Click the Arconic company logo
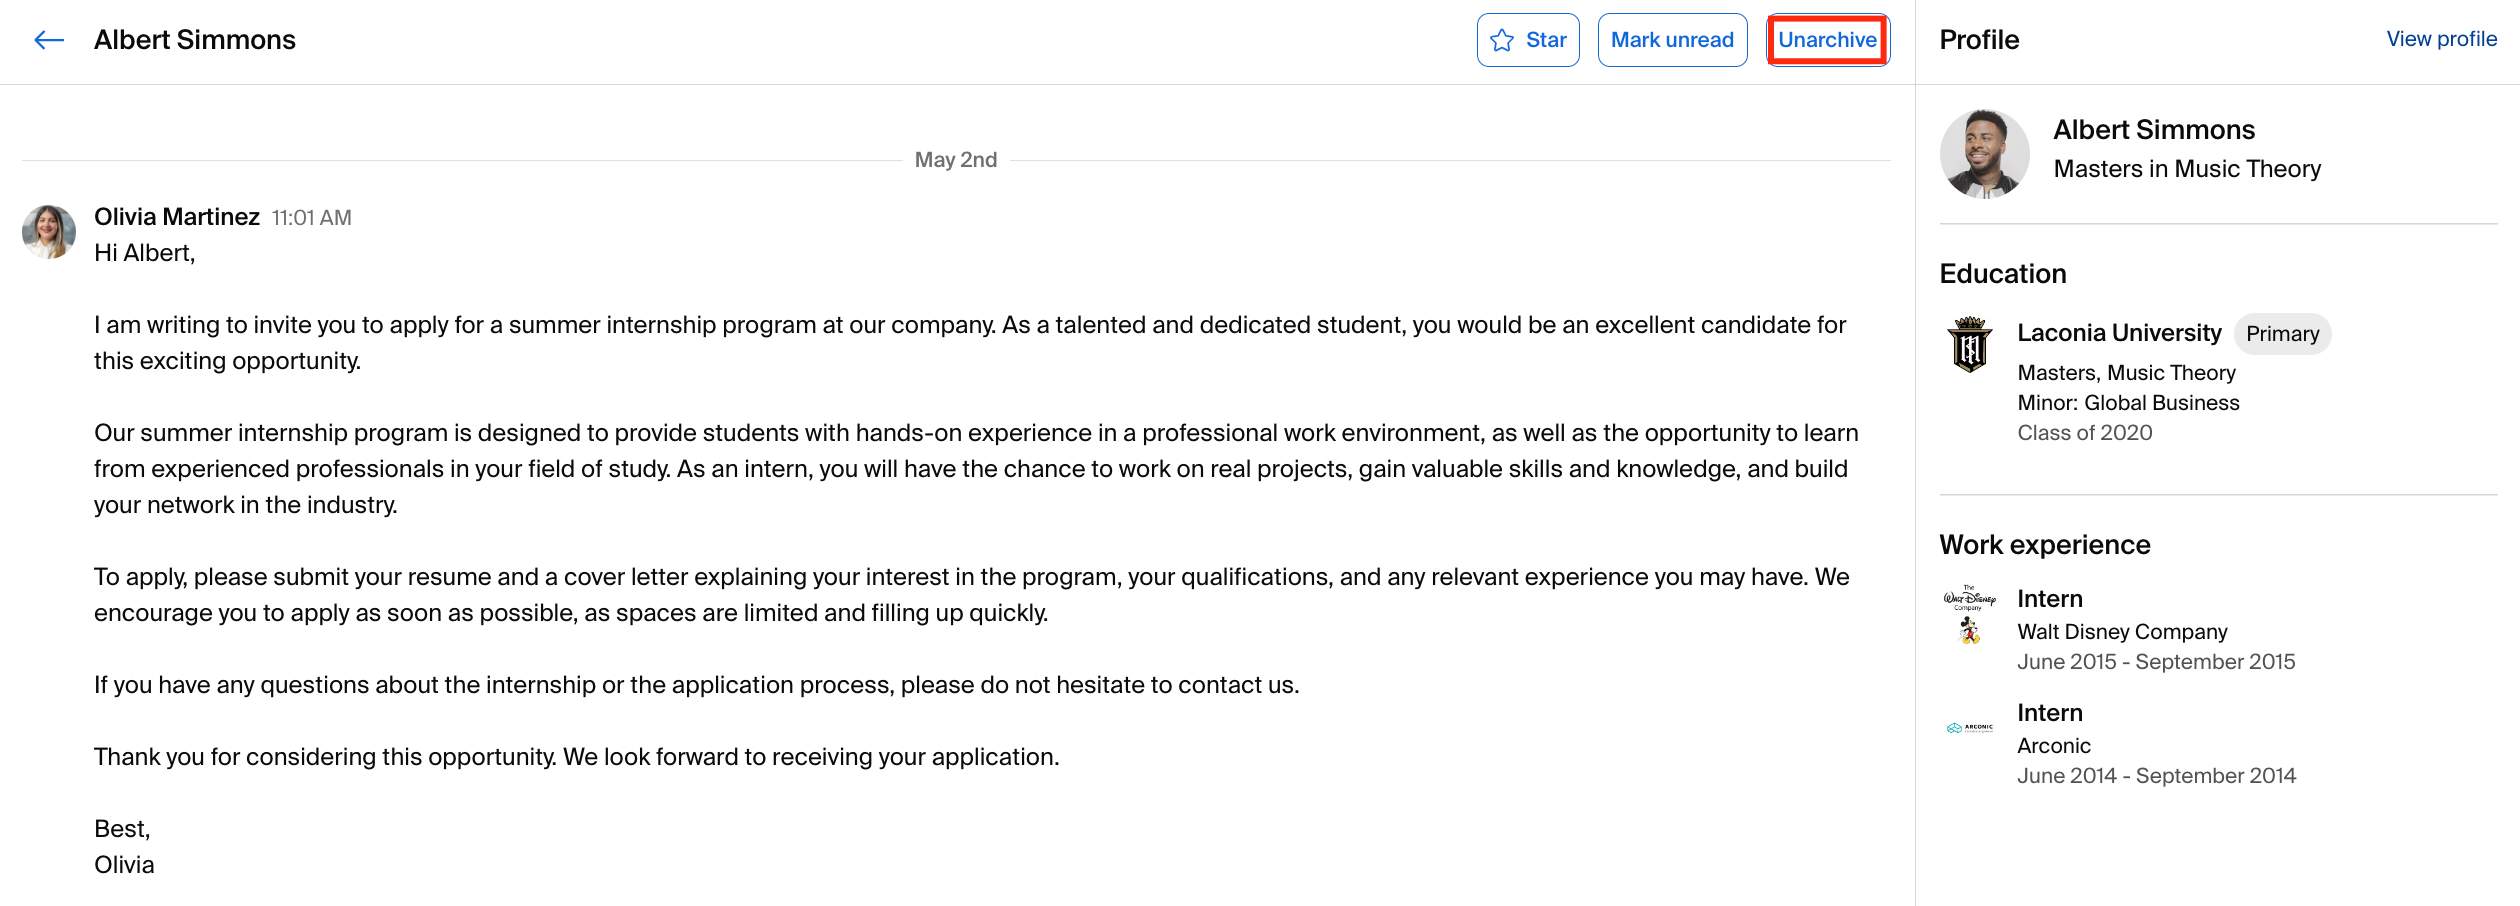Screen dimensions: 2520x906 pos(1969,728)
